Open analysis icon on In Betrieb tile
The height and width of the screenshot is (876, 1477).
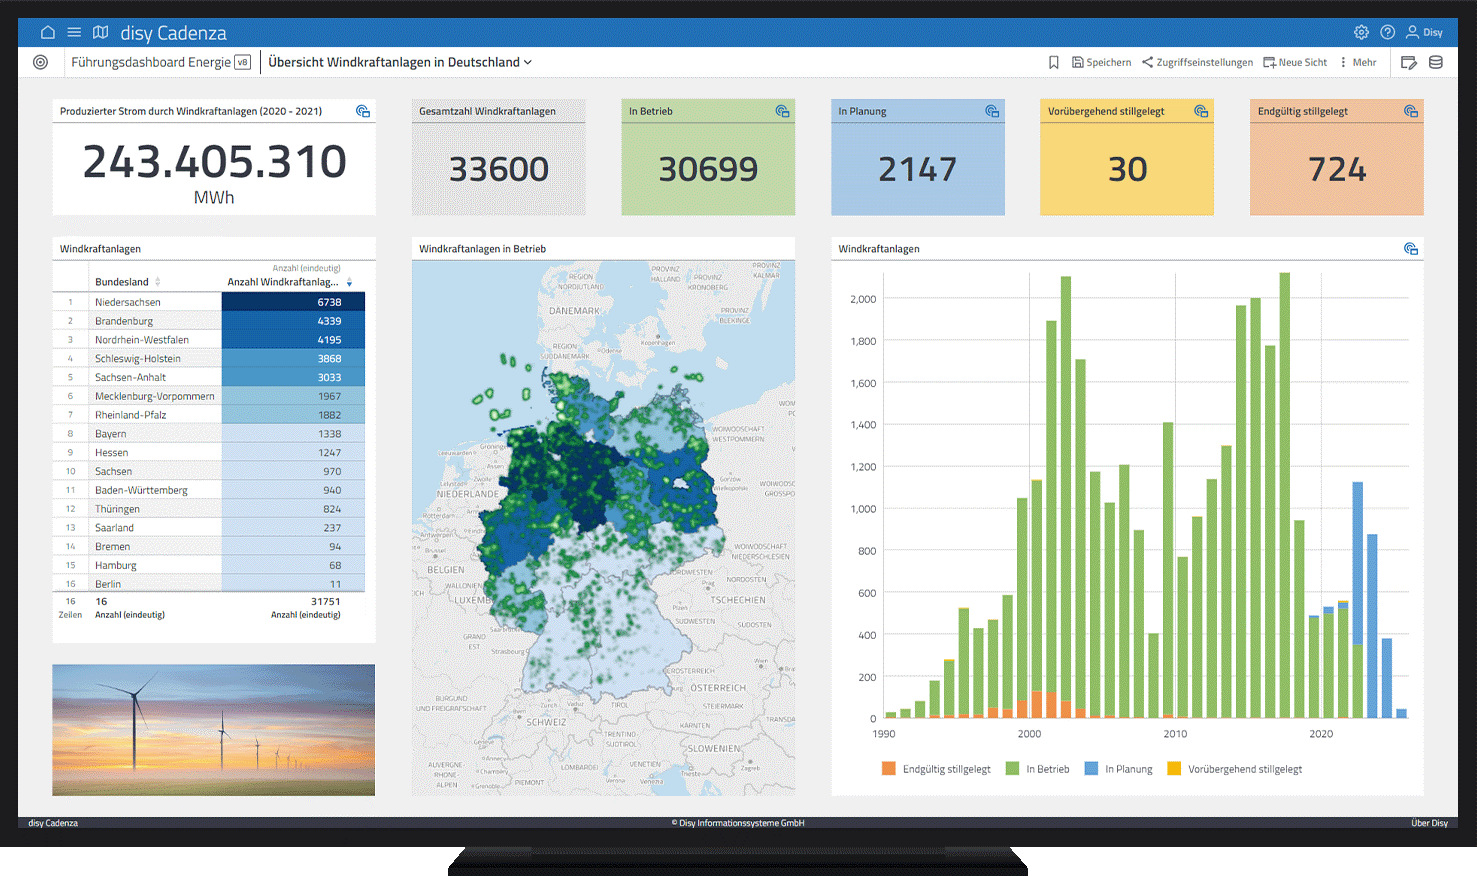782,111
